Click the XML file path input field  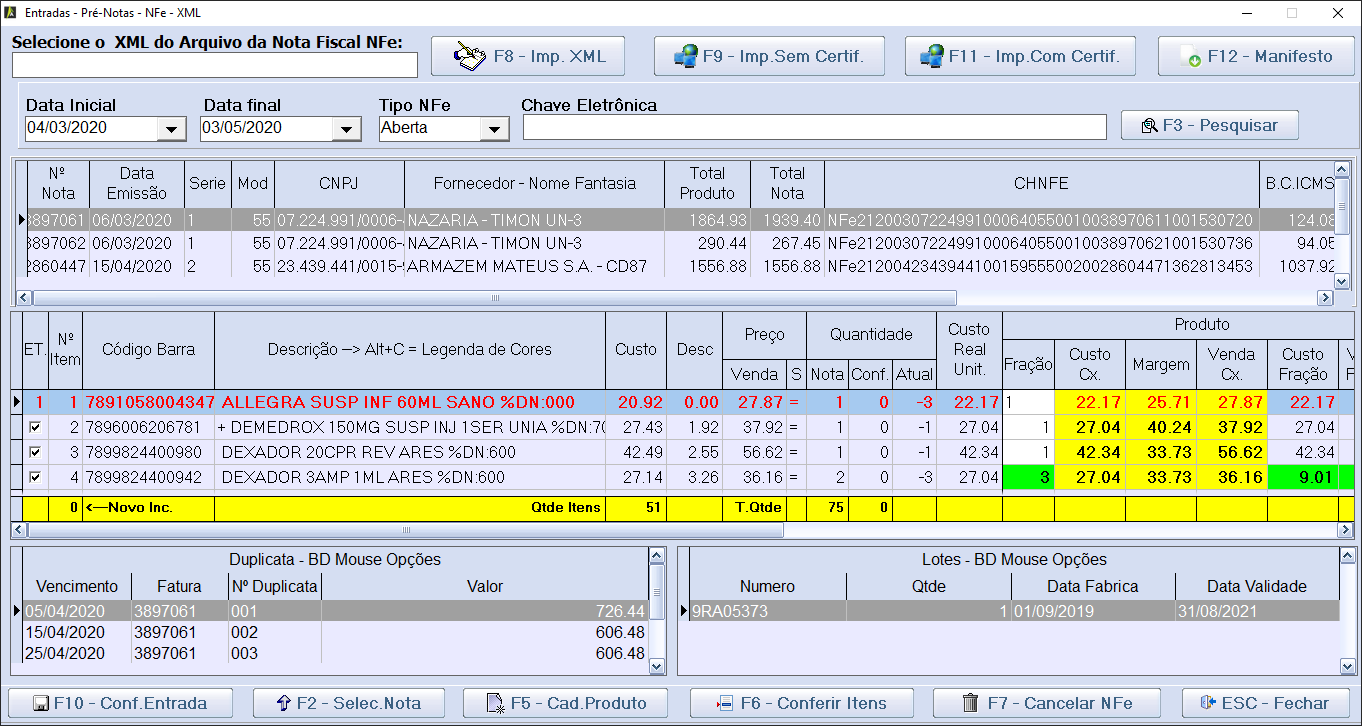(x=215, y=65)
